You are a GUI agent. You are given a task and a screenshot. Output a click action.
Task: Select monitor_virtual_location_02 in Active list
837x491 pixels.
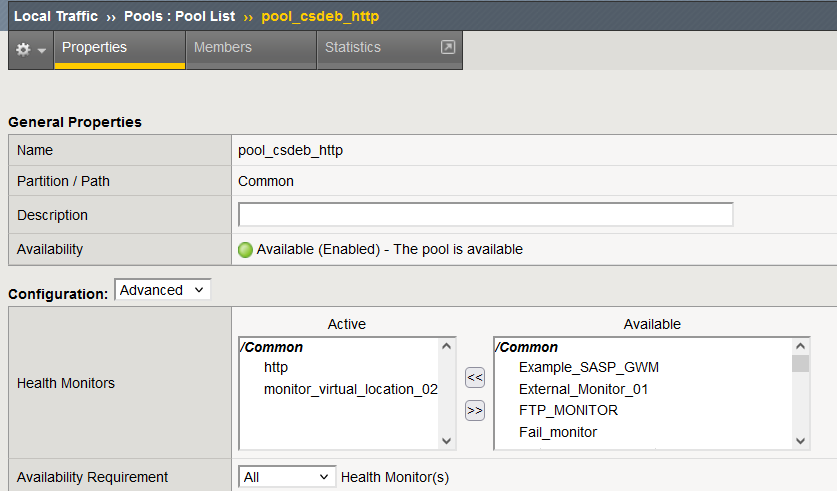coord(350,389)
